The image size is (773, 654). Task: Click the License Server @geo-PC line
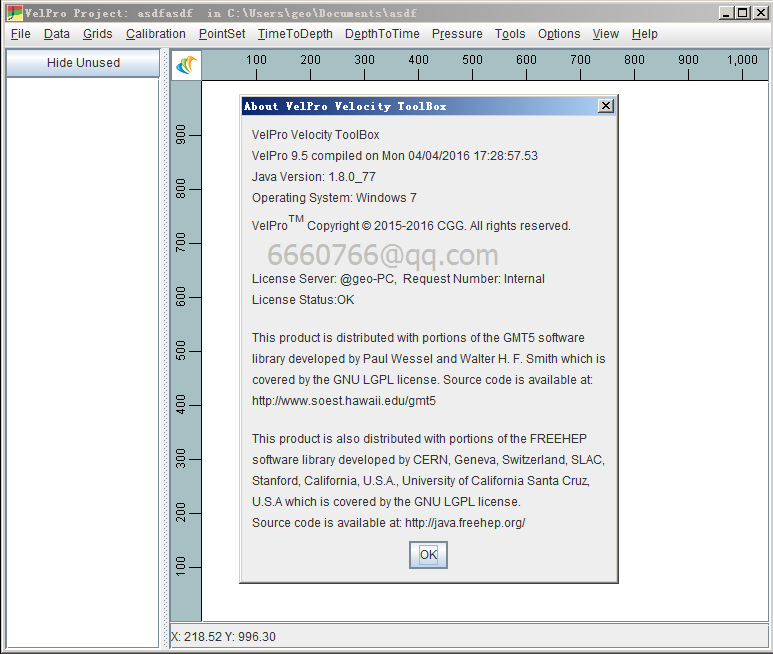(398, 279)
